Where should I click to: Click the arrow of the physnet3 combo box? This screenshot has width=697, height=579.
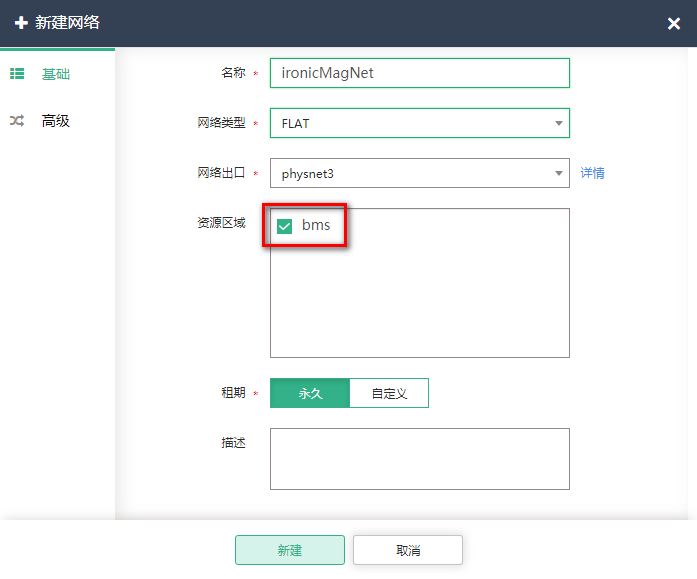click(x=559, y=173)
